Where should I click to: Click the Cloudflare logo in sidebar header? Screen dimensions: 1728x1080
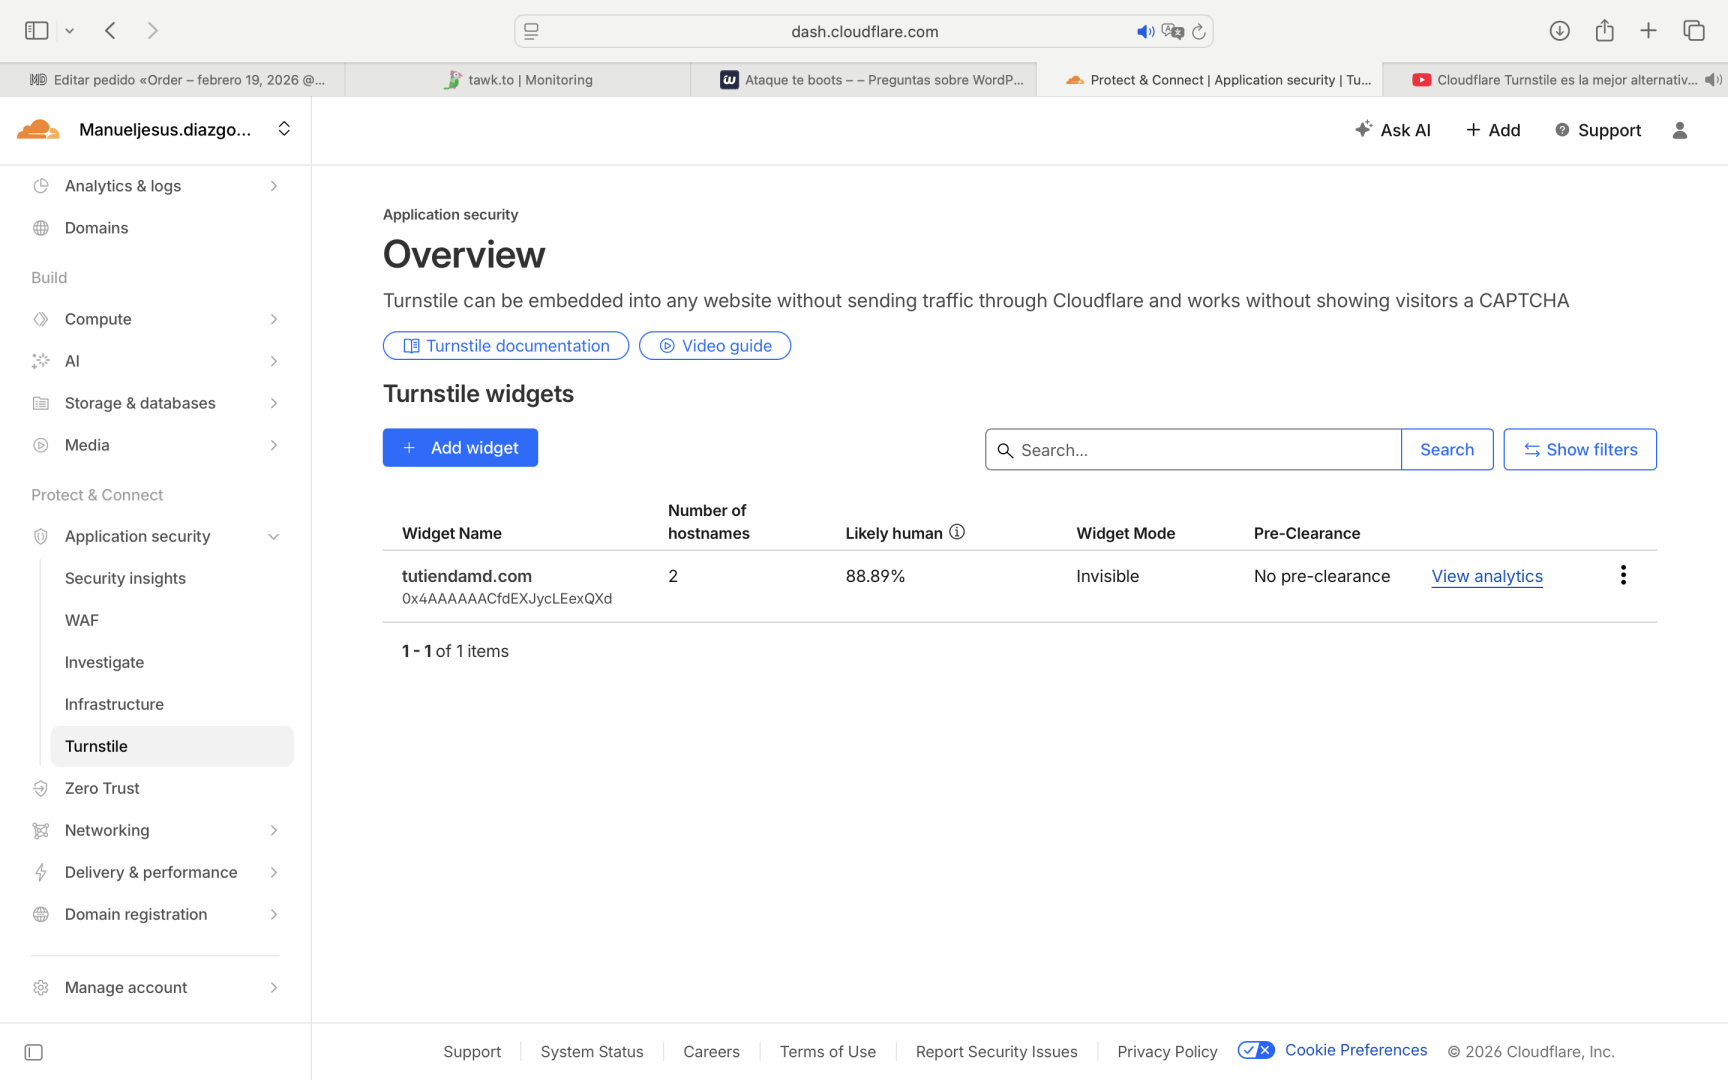click(39, 130)
